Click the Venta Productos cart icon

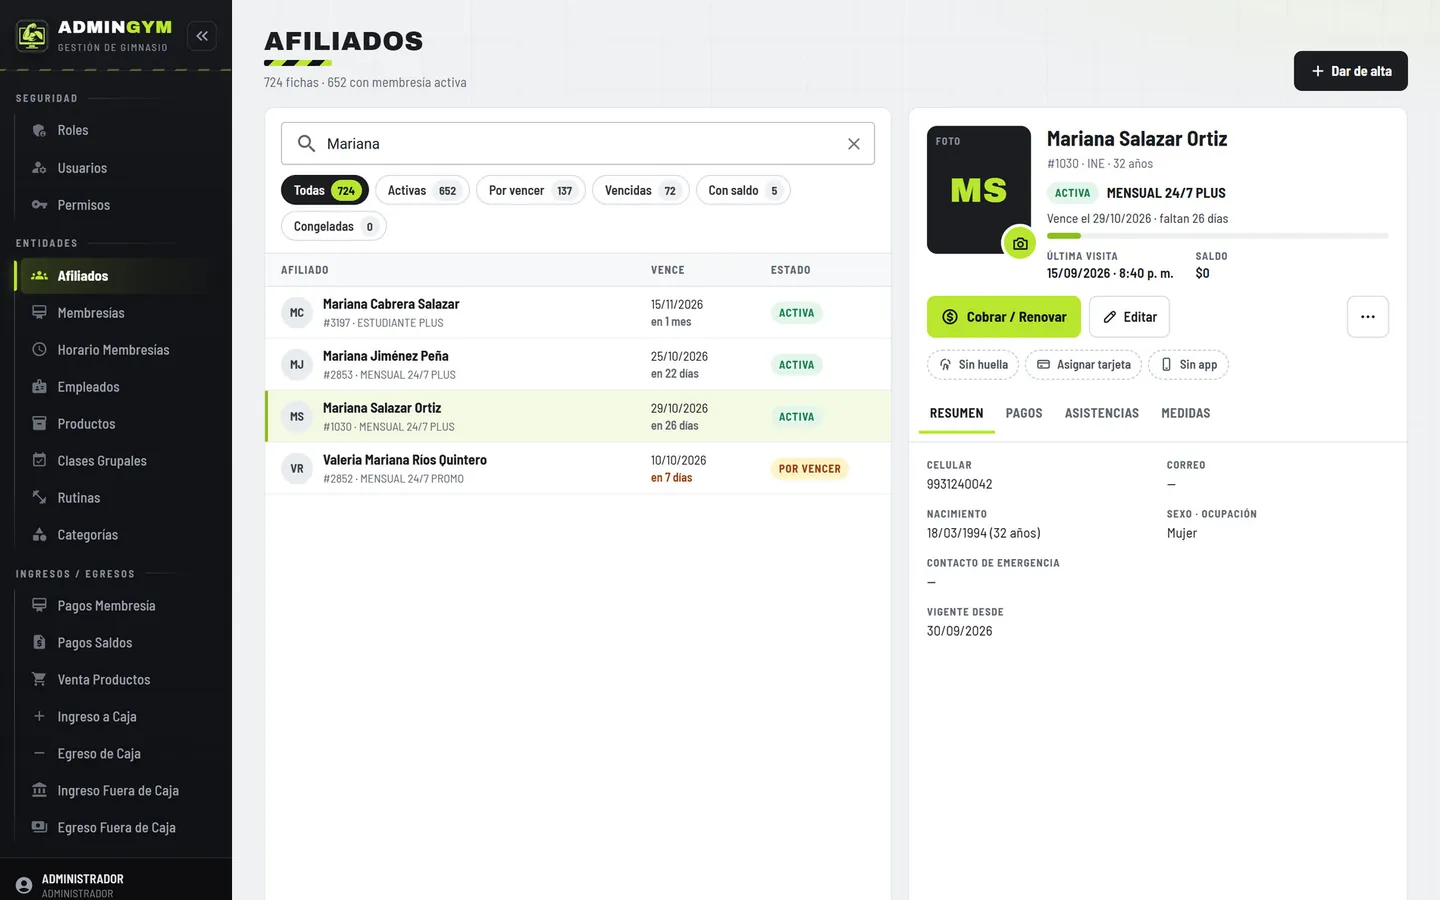pos(39,680)
